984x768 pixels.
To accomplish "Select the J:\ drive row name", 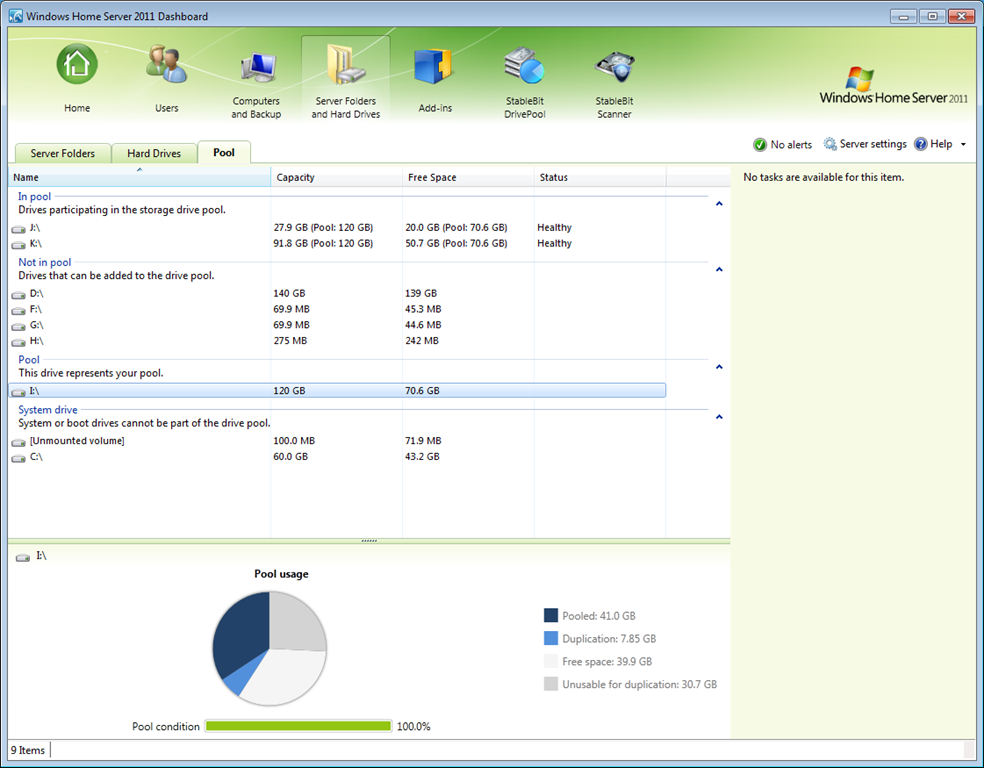I will (35, 228).
